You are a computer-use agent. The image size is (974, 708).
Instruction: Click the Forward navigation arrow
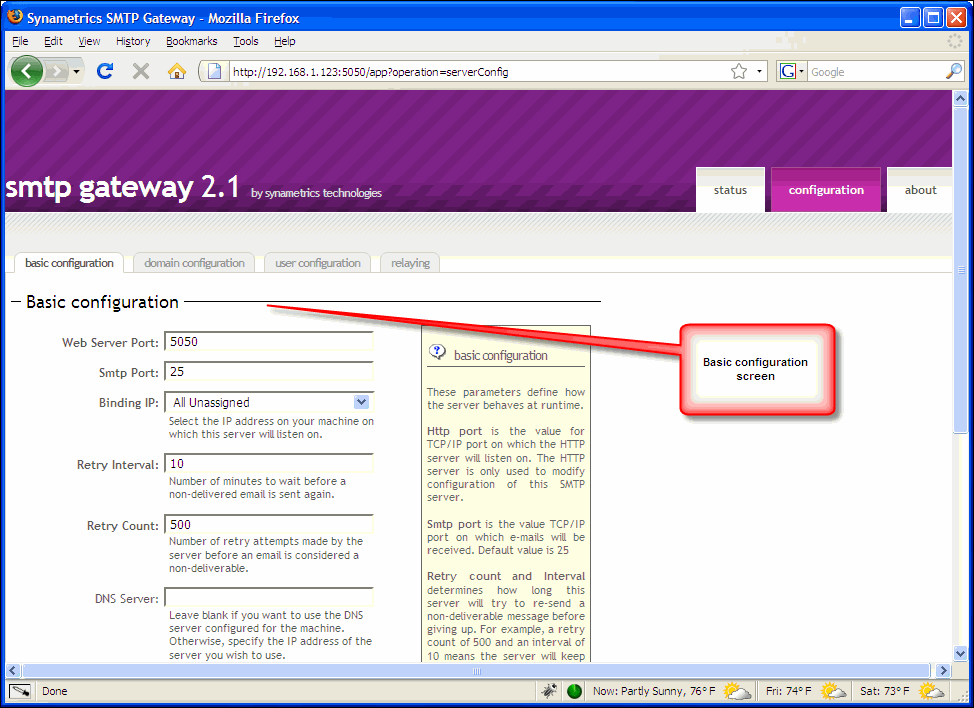pyautogui.click(x=57, y=71)
